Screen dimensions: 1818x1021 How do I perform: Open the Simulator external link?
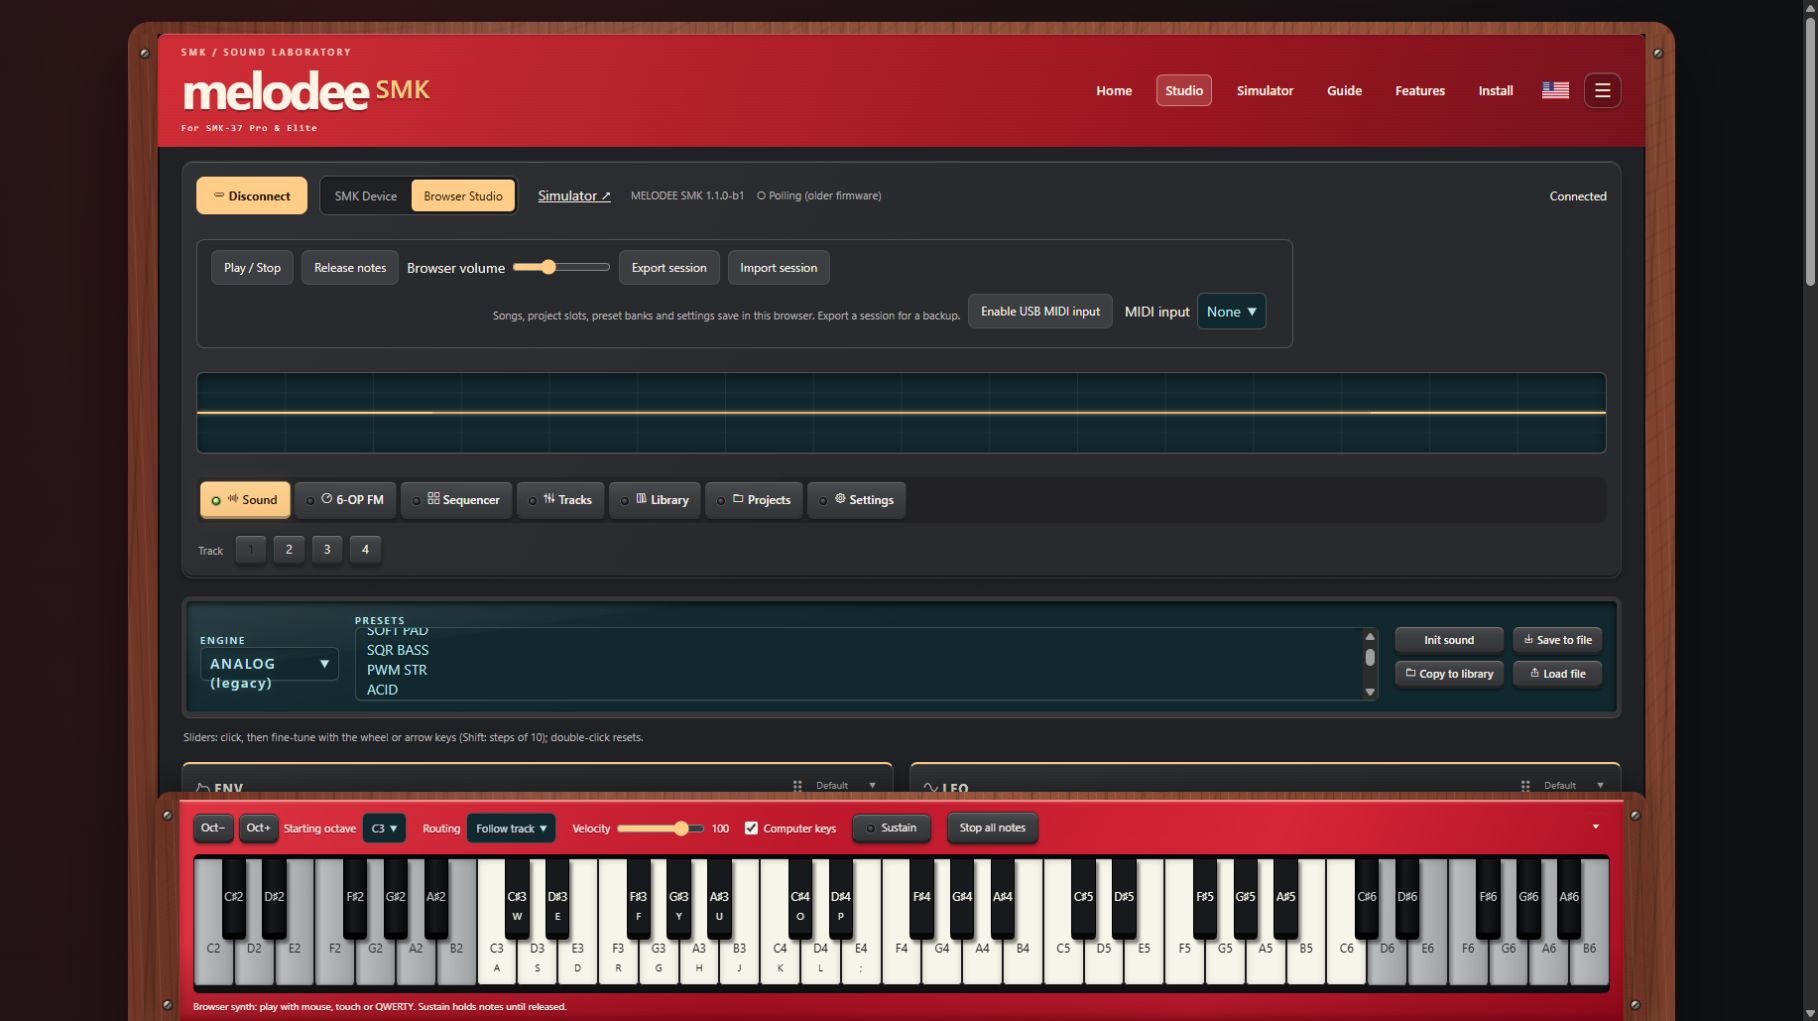pos(574,196)
